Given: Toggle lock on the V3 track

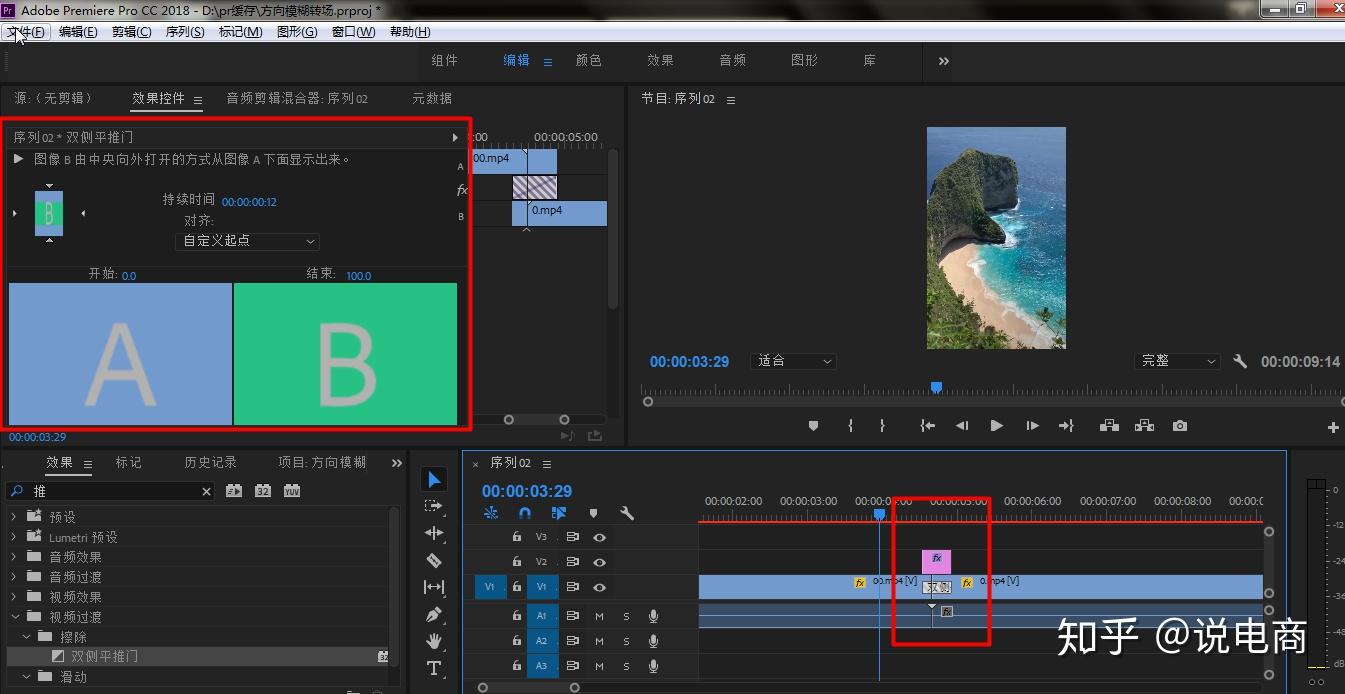Looking at the screenshot, I should click(x=517, y=537).
